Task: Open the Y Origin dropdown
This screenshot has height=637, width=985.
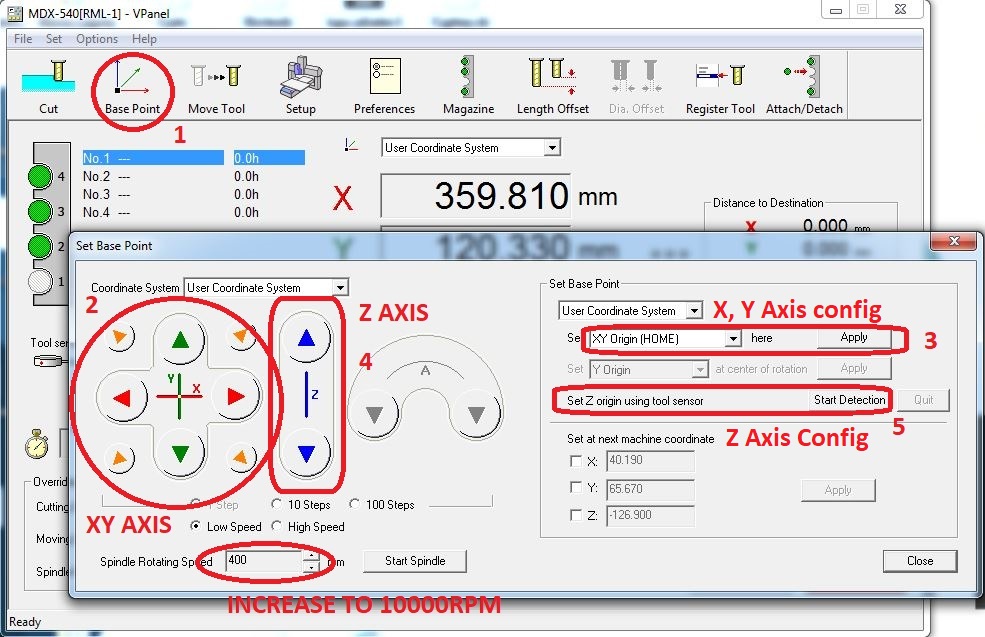Action: pos(700,369)
